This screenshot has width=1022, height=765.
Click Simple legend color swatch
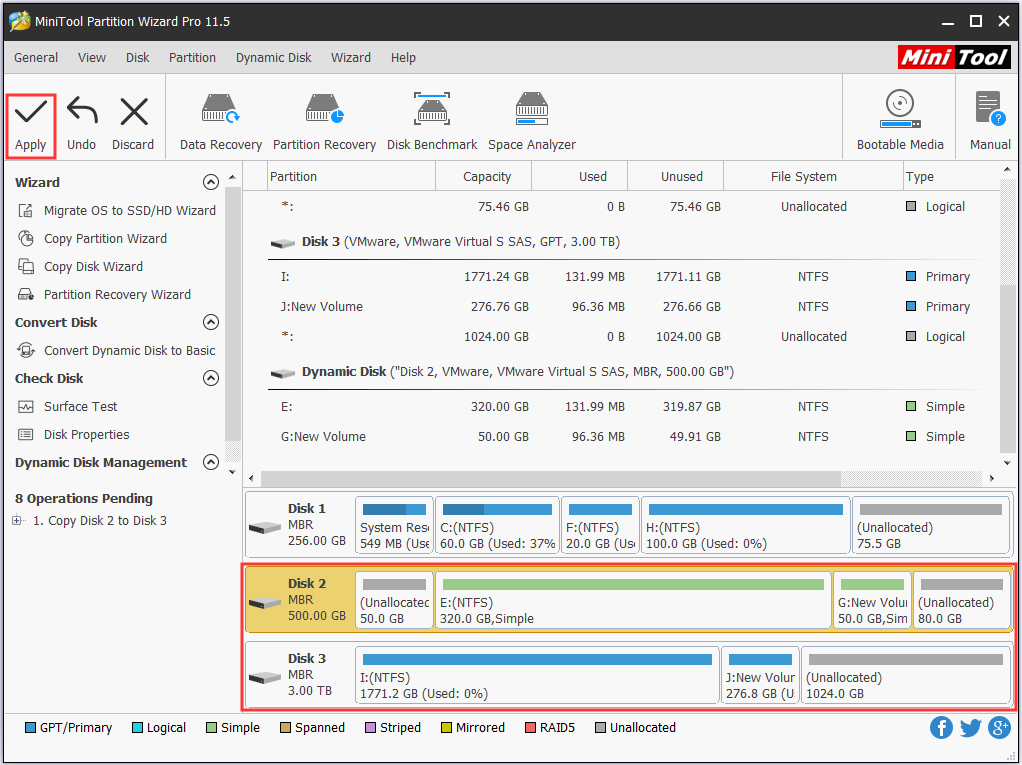click(211, 727)
